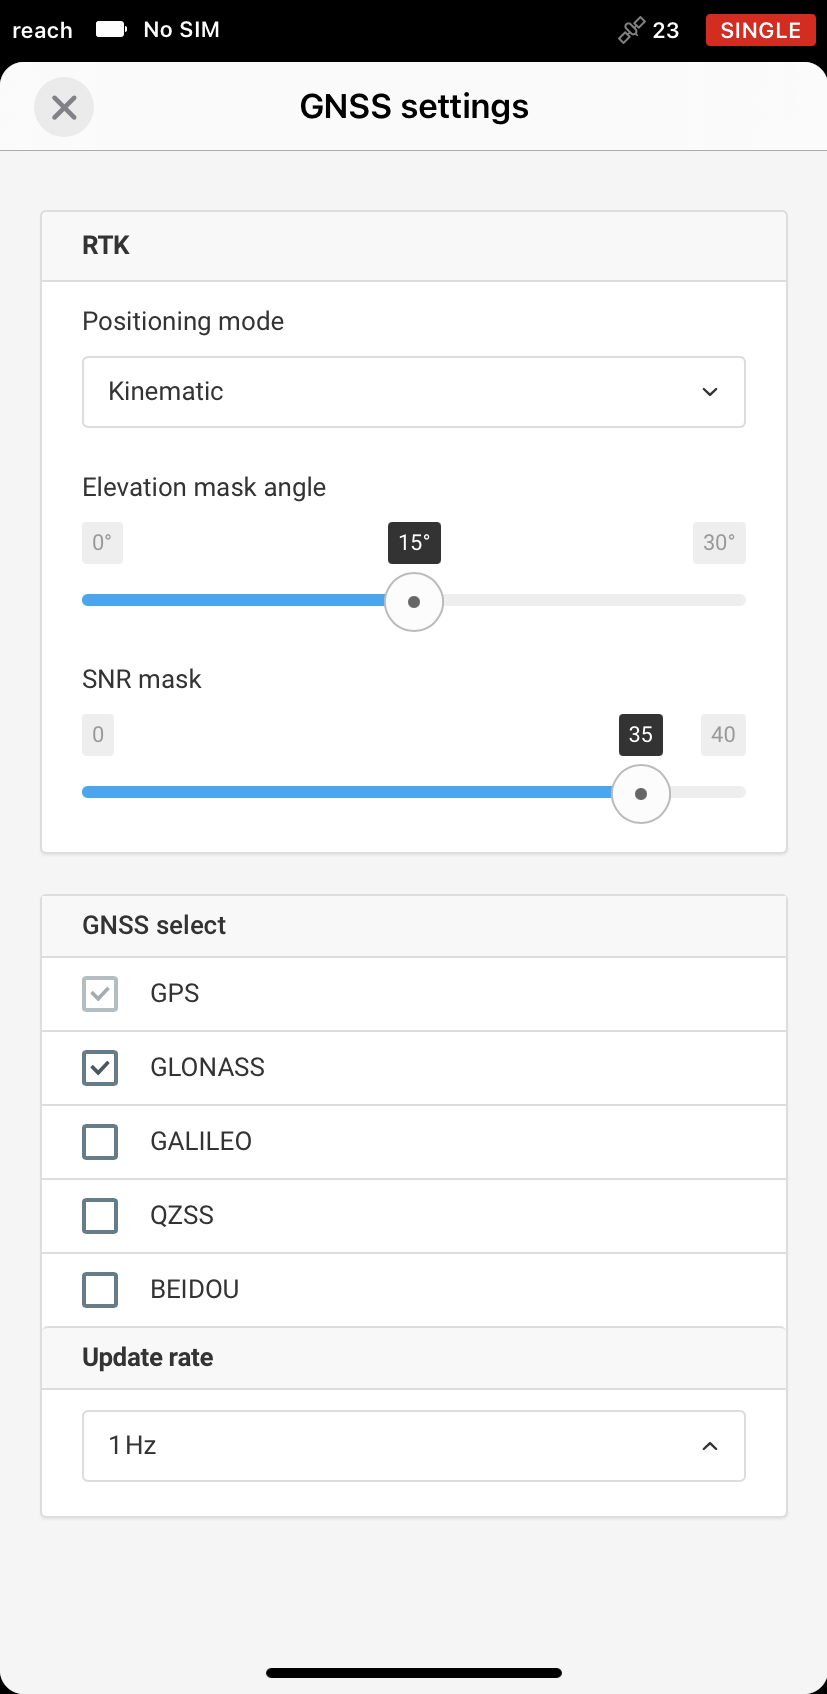Viewport: 827px width, 1694px height.
Task: Tap the reach label in status bar
Action: 42,30
